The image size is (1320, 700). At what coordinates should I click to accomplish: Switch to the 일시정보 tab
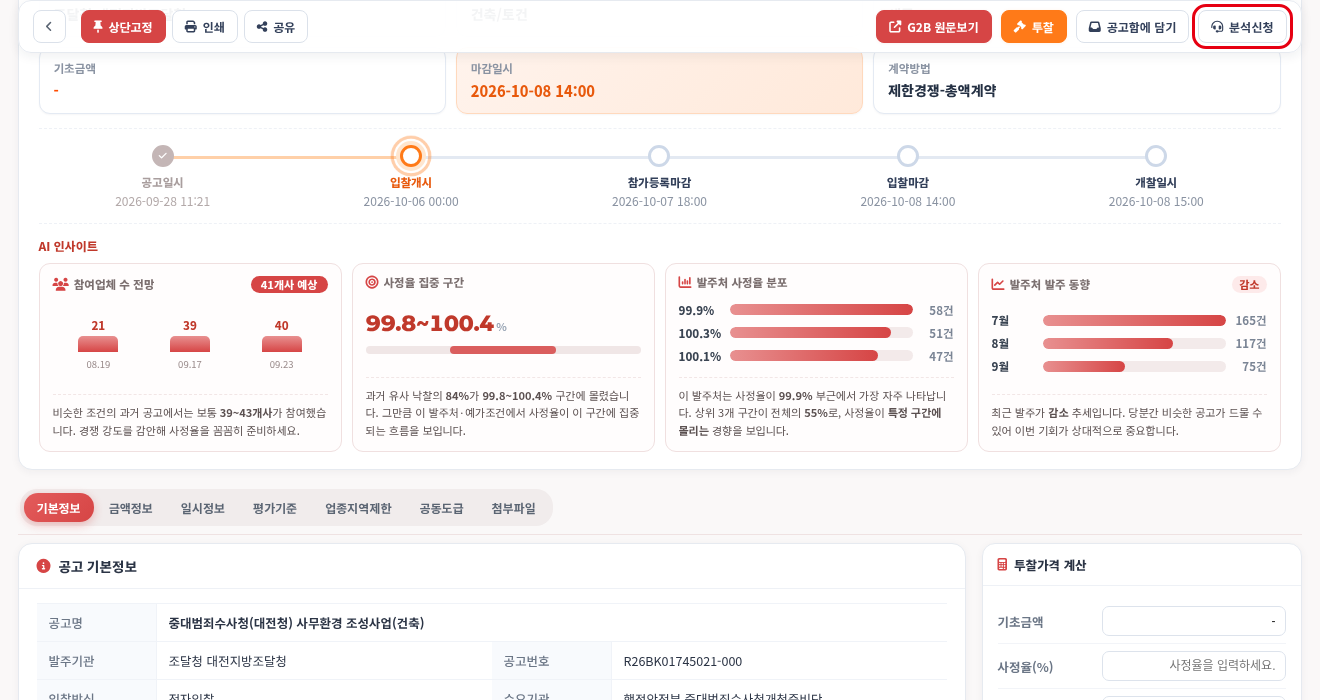point(203,508)
